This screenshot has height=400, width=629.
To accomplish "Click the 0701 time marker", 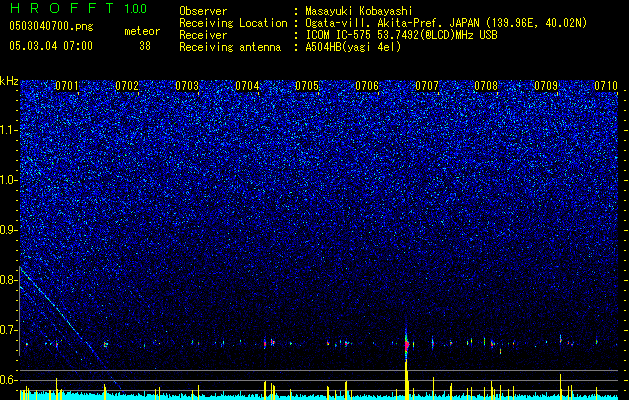I will click(67, 86).
